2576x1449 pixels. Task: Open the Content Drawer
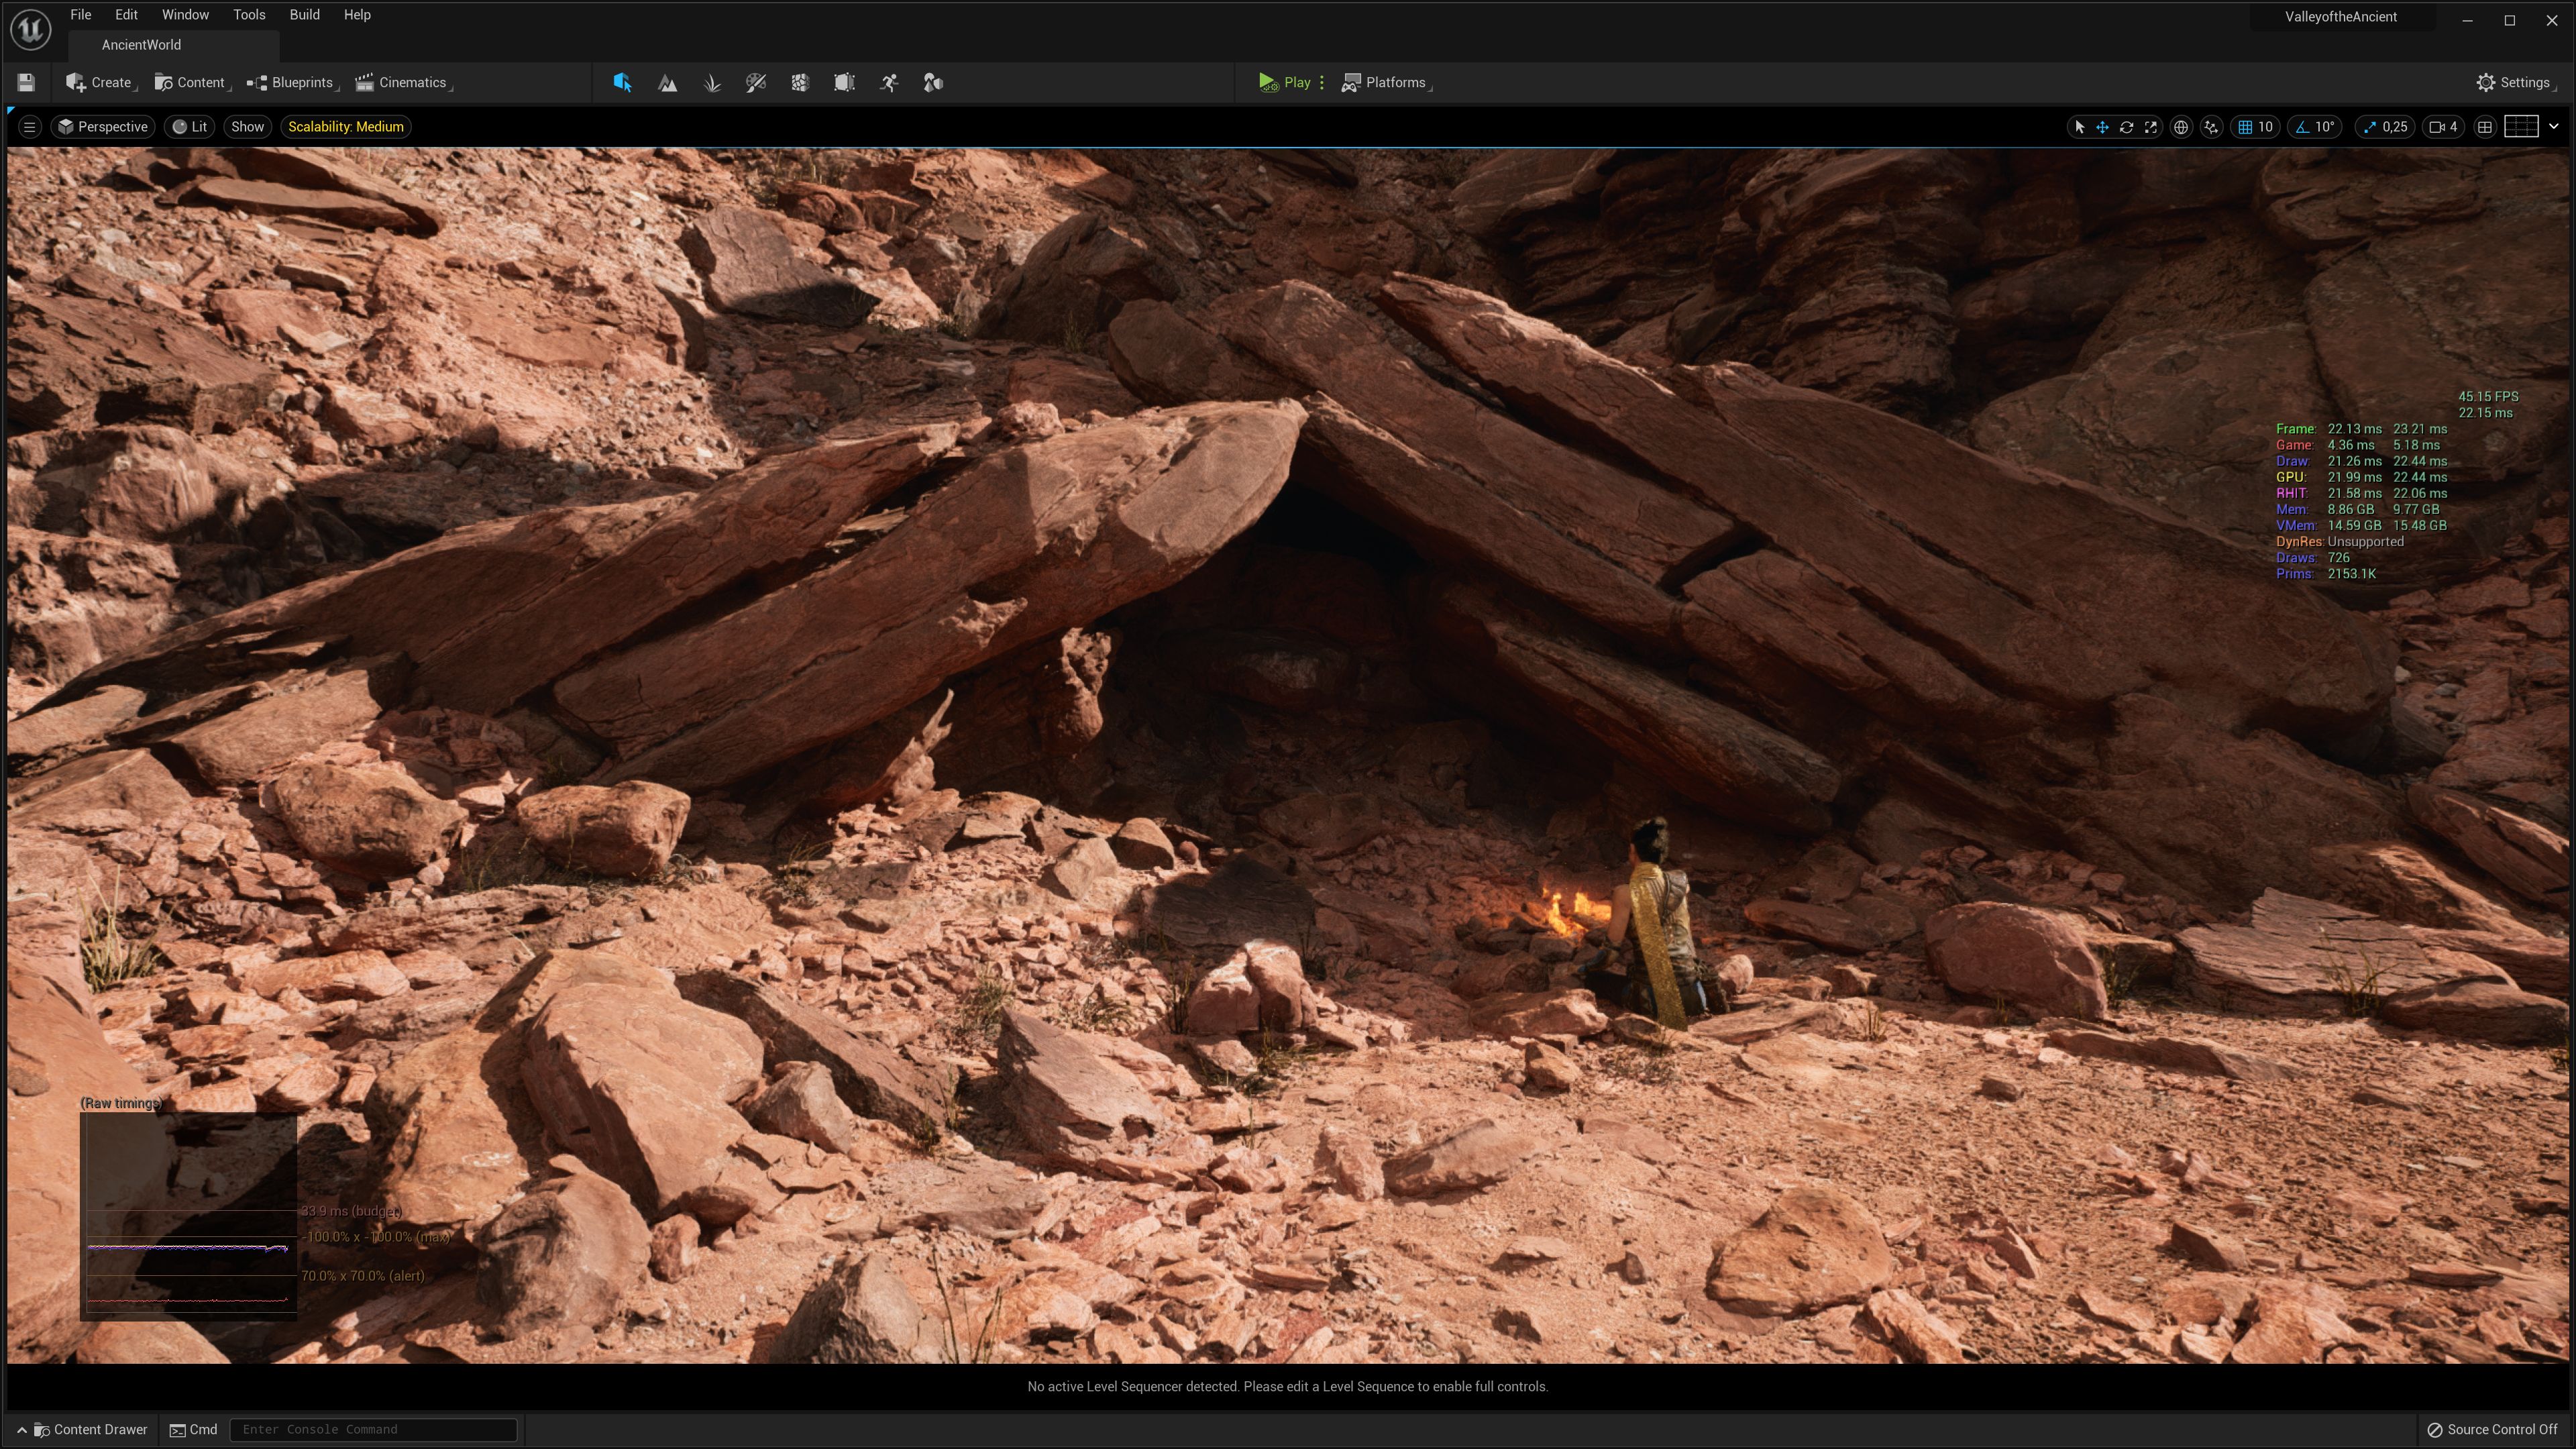(90, 1429)
